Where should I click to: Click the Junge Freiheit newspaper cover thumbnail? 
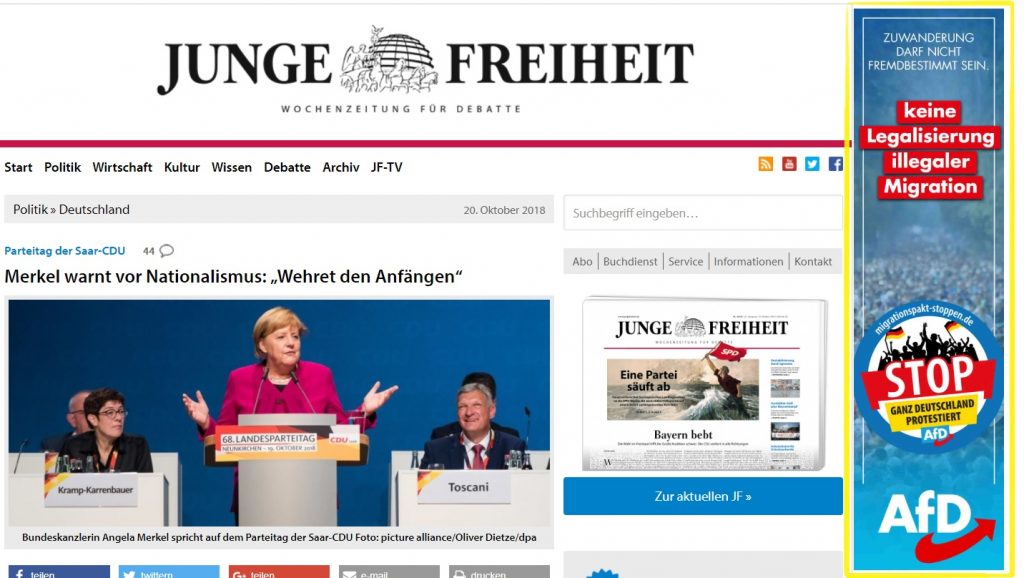click(x=704, y=383)
